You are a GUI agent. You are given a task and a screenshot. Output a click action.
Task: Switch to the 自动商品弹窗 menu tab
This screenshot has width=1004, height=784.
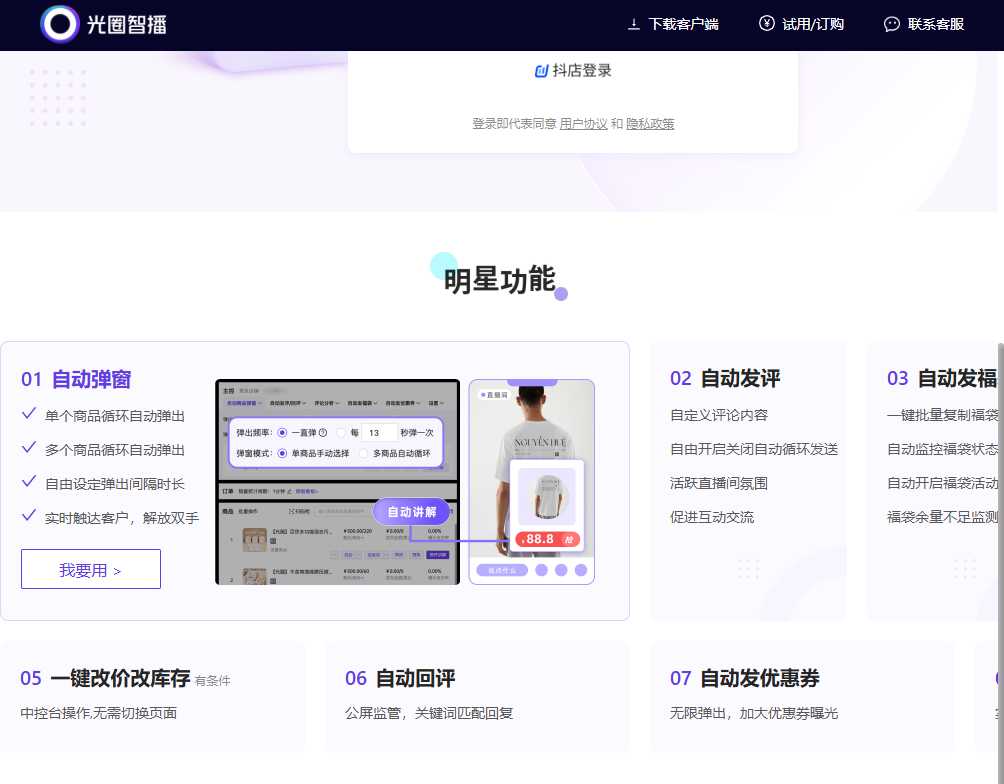click(x=240, y=403)
